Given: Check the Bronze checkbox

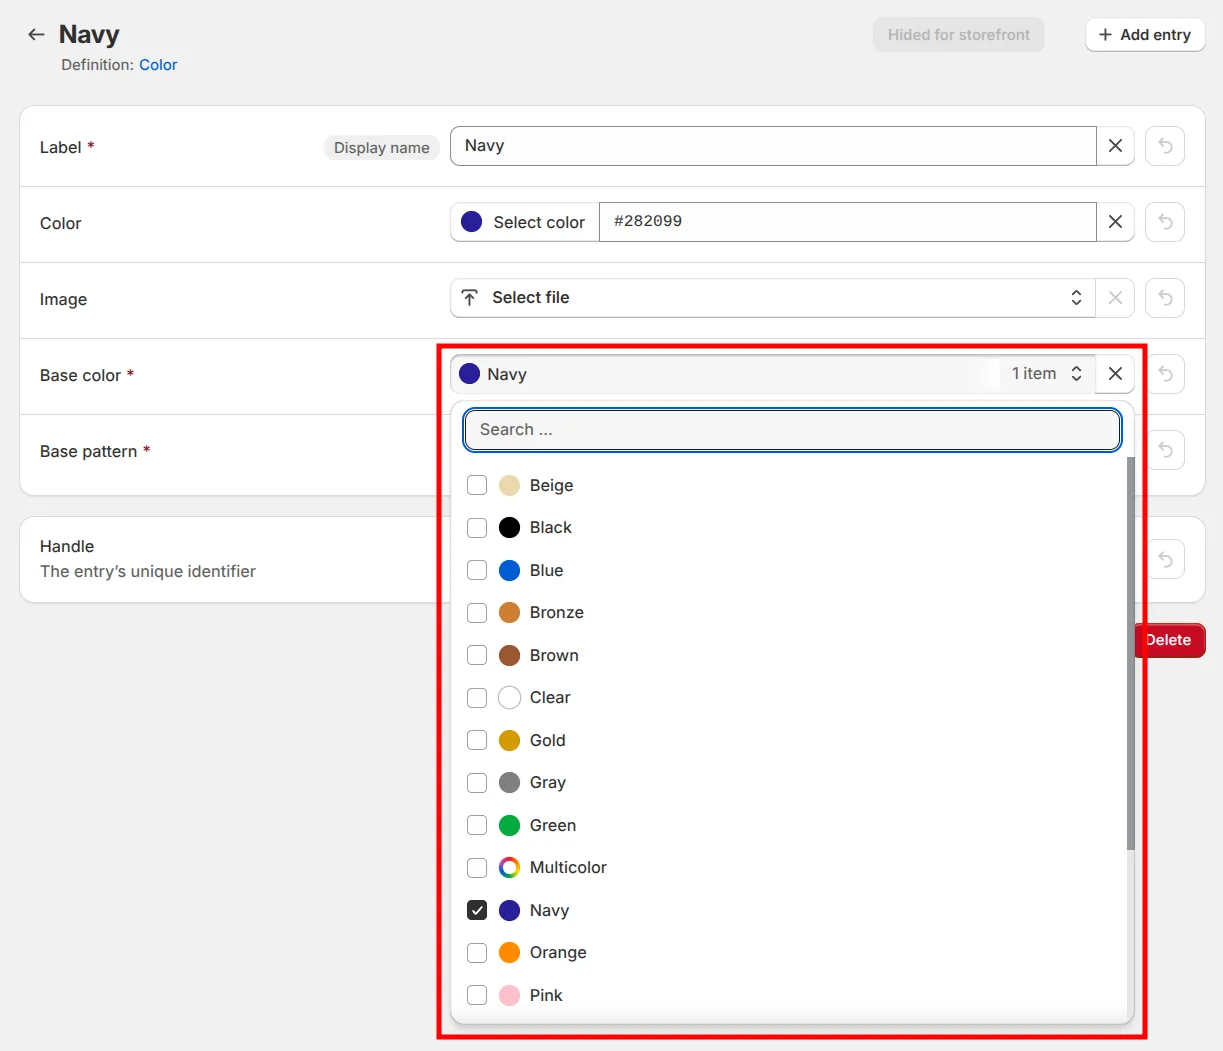Looking at the screenshot, I should click(x=477, y=612).
